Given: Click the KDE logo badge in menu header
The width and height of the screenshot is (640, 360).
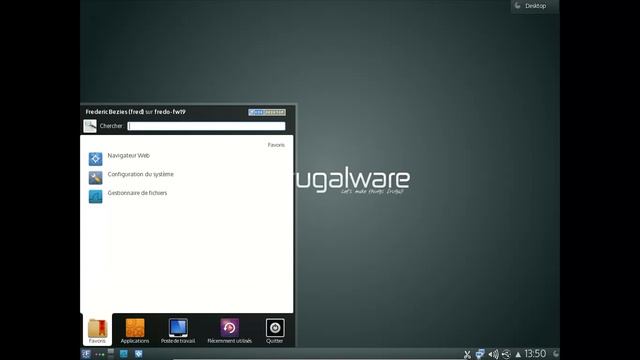Looking at the screenshot, I should [267, 112].
